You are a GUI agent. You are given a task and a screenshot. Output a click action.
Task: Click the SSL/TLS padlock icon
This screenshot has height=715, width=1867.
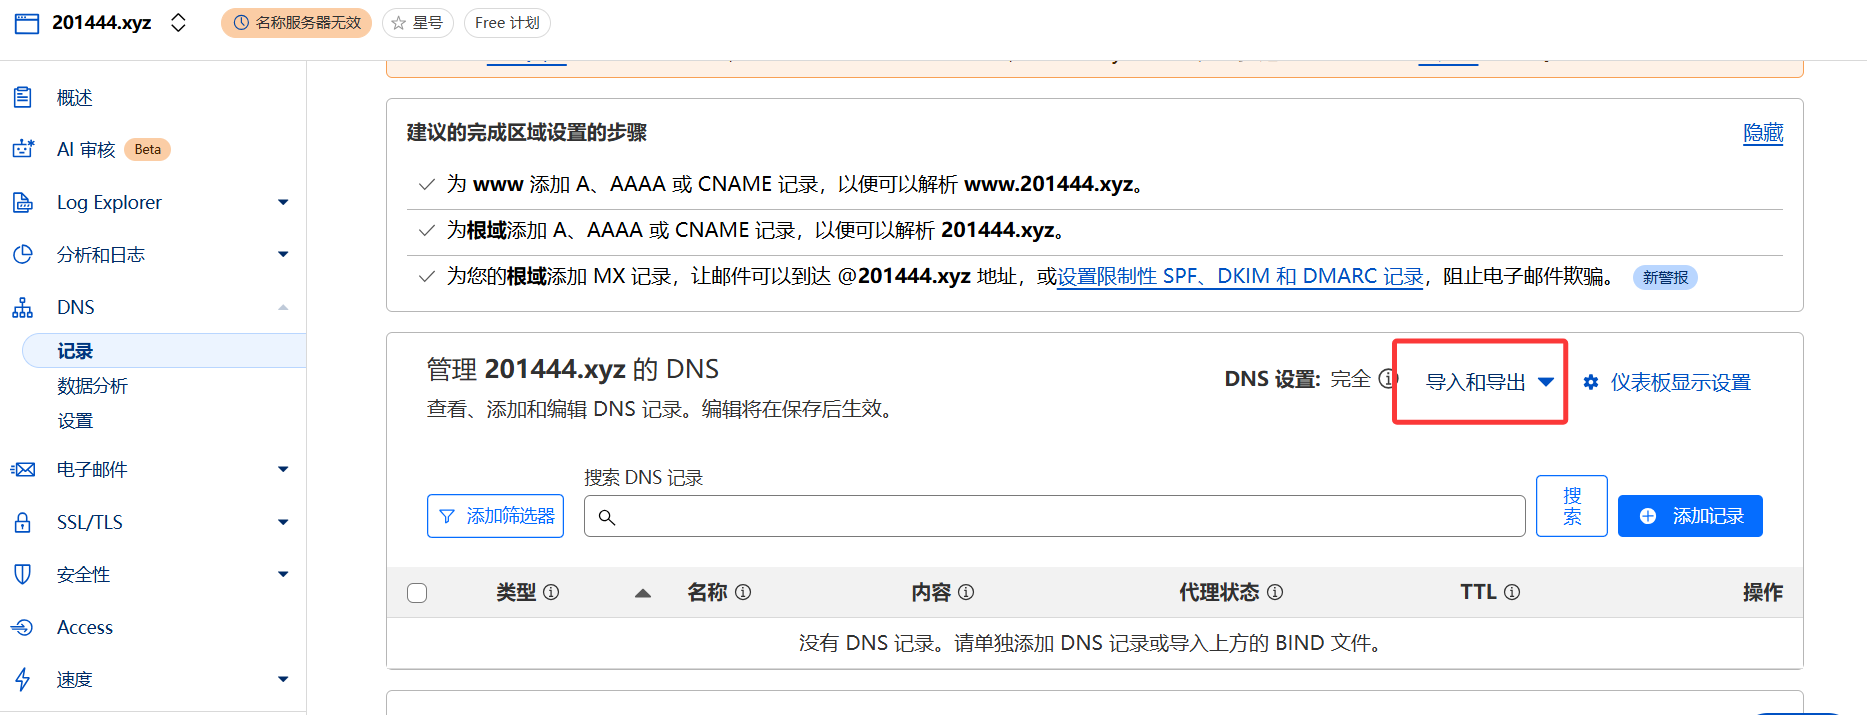tap(23, 522)
